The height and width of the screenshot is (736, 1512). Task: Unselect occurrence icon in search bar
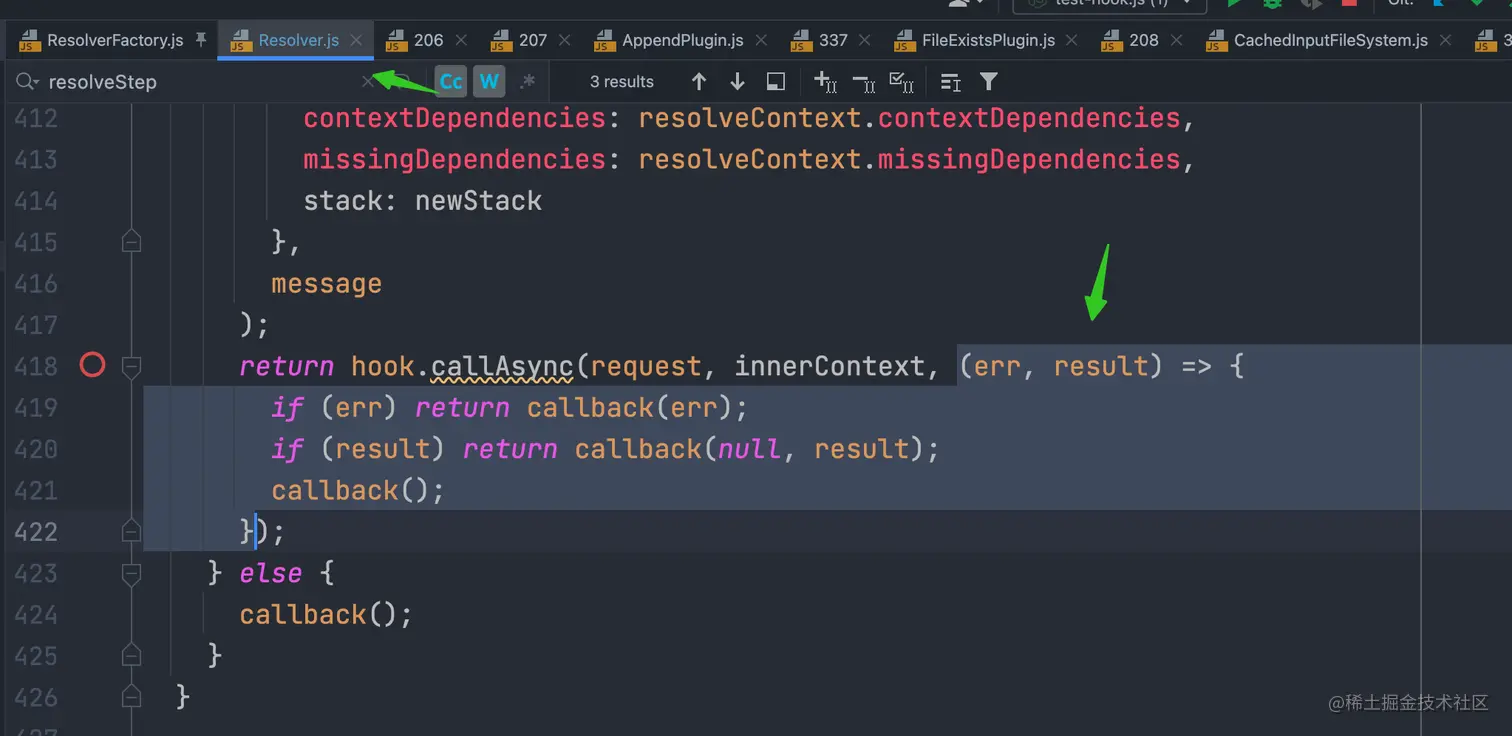pyautogui.click(x=864, y=81)
